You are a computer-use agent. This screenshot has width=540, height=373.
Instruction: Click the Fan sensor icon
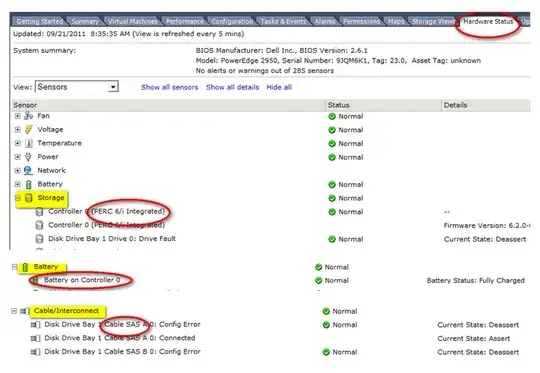pyautogui.click(x=28, y=116)
